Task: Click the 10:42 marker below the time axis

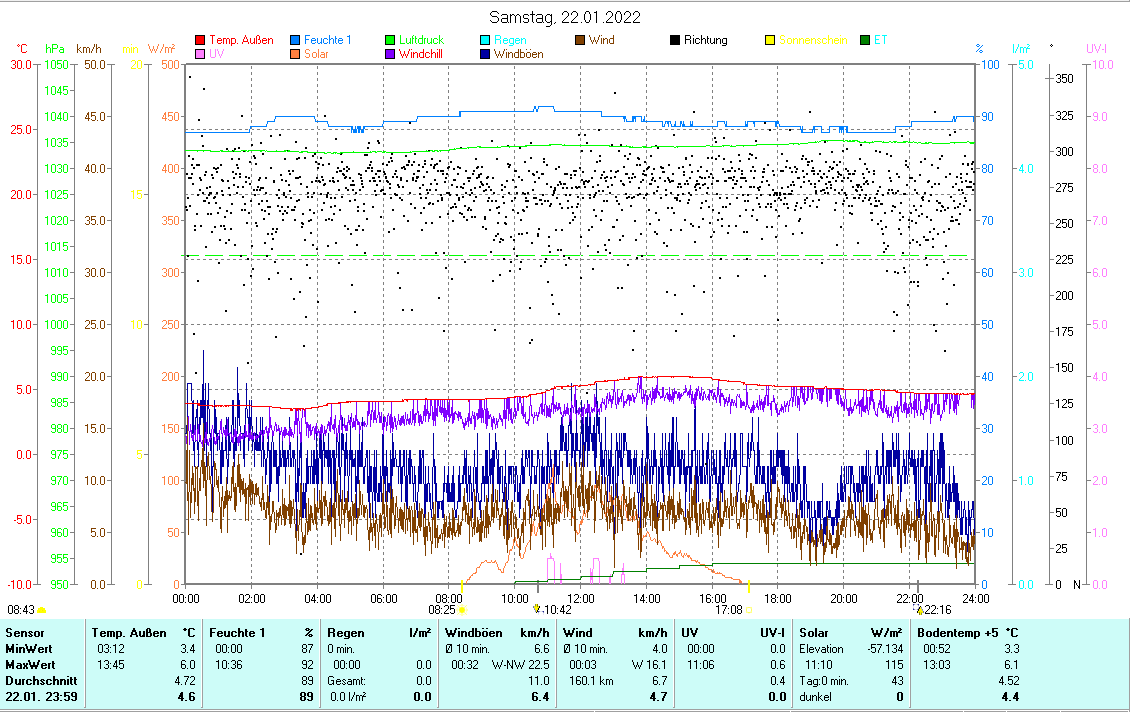Action: pos(537,609)
